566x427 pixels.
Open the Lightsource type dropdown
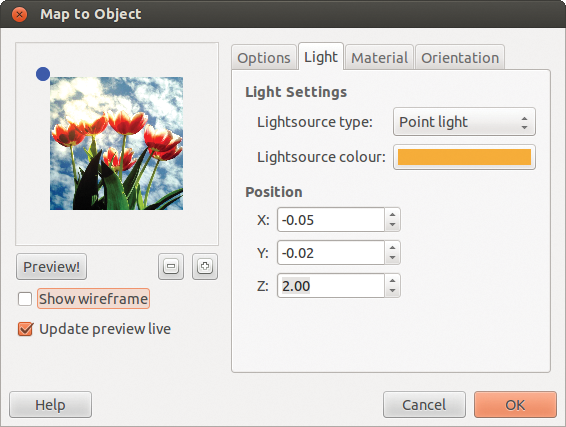click(464, 122)
